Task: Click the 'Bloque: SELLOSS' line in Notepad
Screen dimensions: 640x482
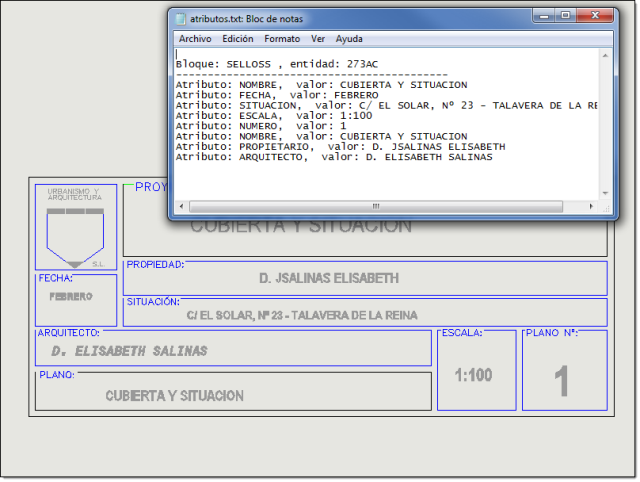Action: 277,64
